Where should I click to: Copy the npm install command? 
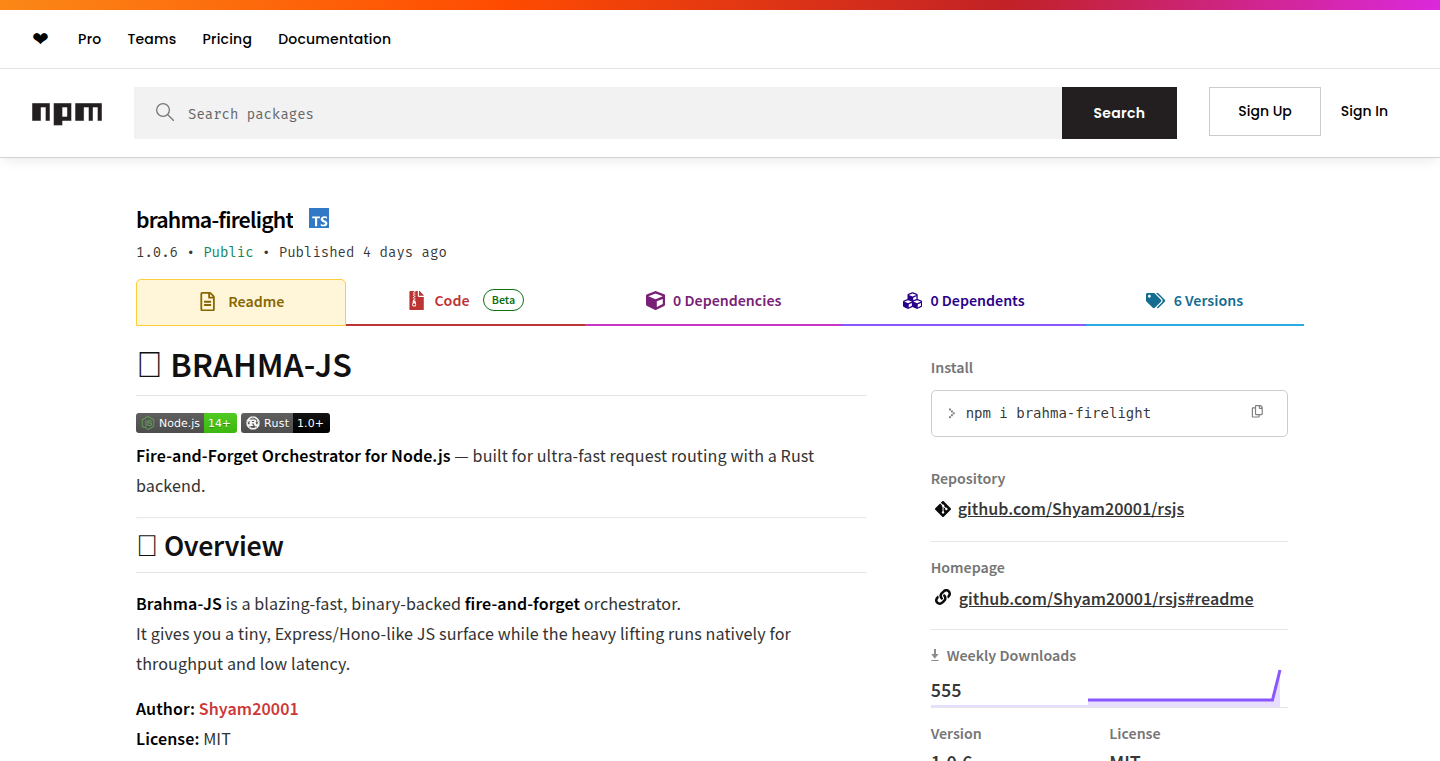[x=1257, y=412]
